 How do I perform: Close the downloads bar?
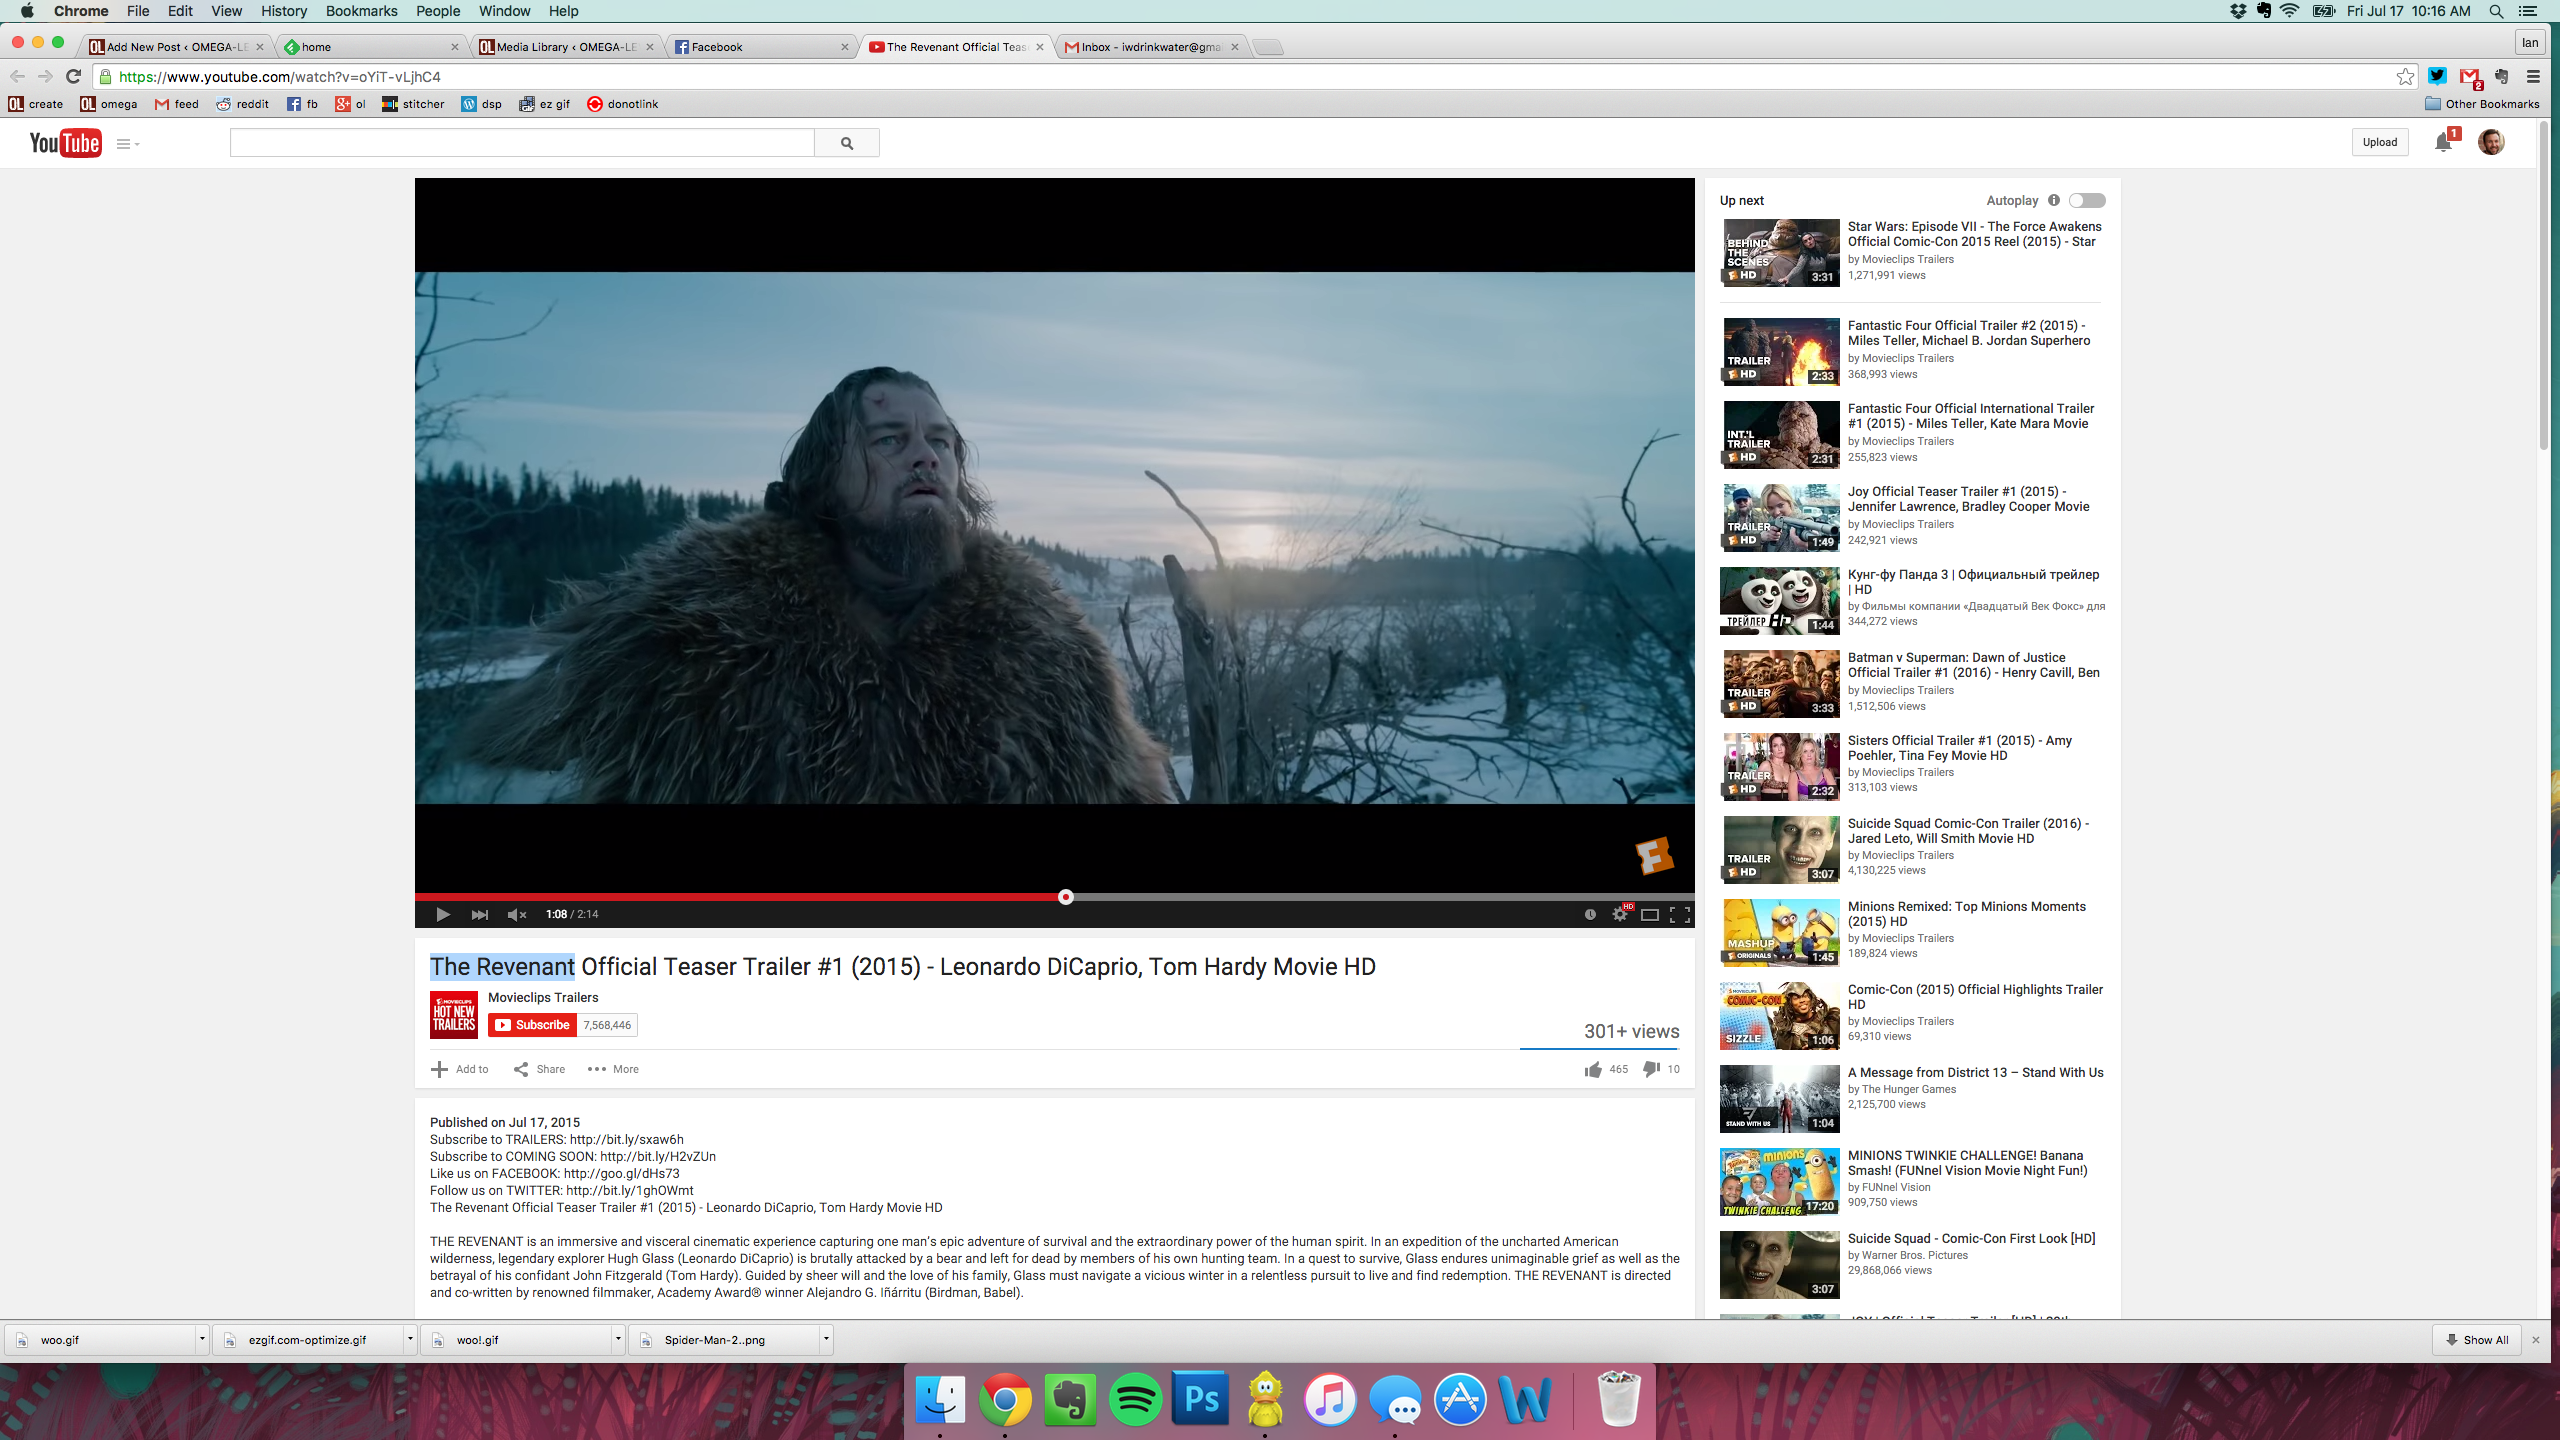(2535, 1340)
